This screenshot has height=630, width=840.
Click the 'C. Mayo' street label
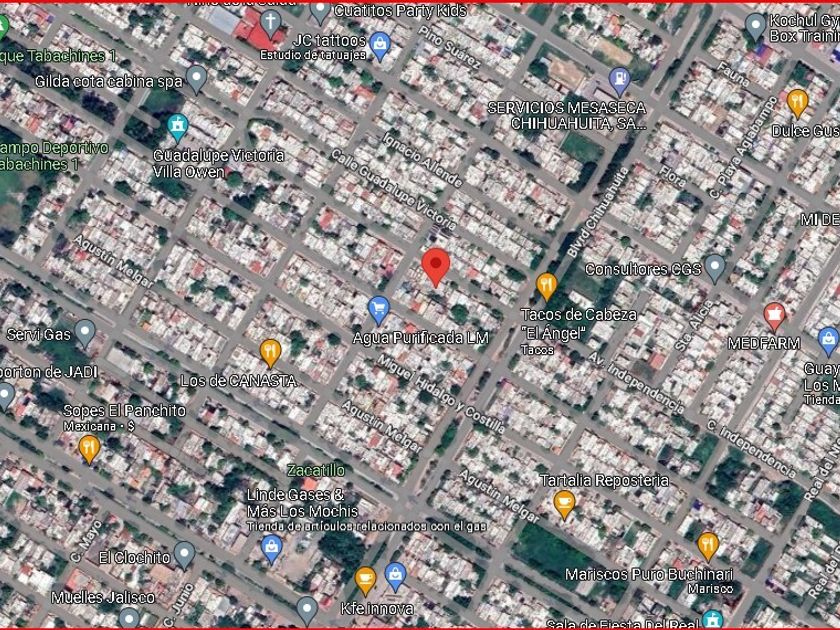pos(86,541)
